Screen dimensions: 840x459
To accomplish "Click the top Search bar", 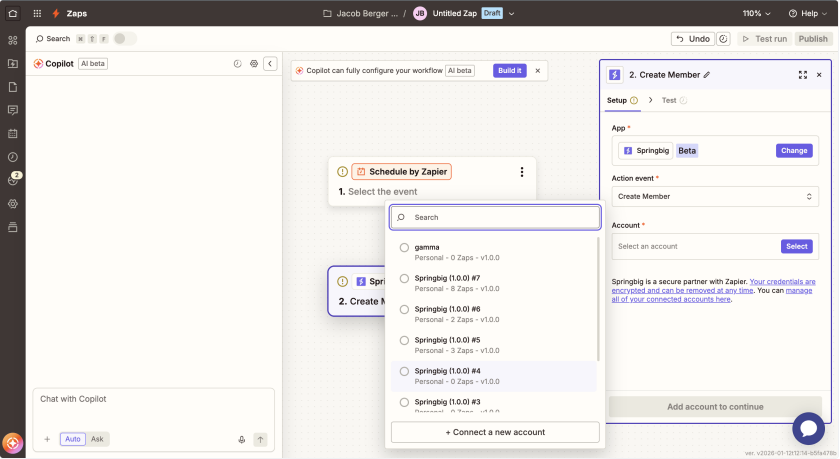I will click(53, 39).
